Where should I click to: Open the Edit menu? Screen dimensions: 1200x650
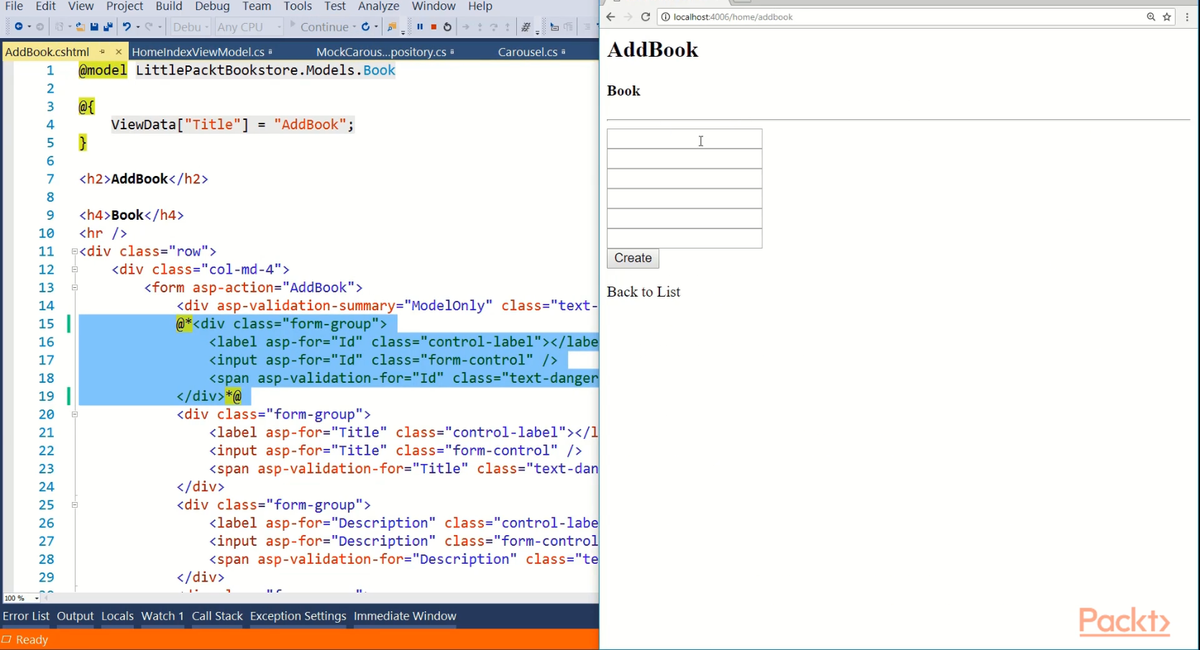click(x=46, y=6)
